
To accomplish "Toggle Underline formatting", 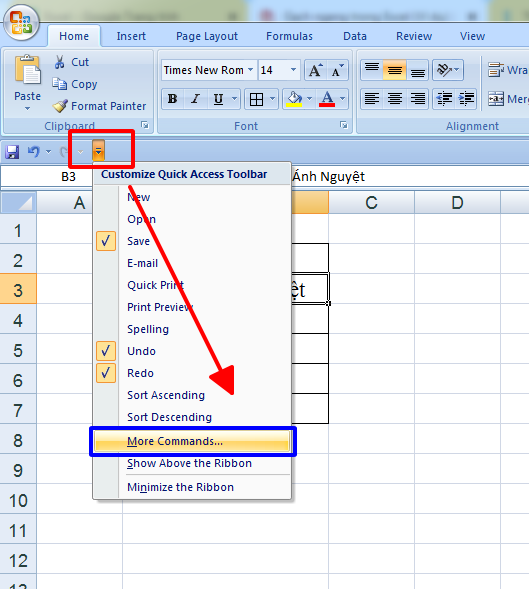I will (218, 99).
